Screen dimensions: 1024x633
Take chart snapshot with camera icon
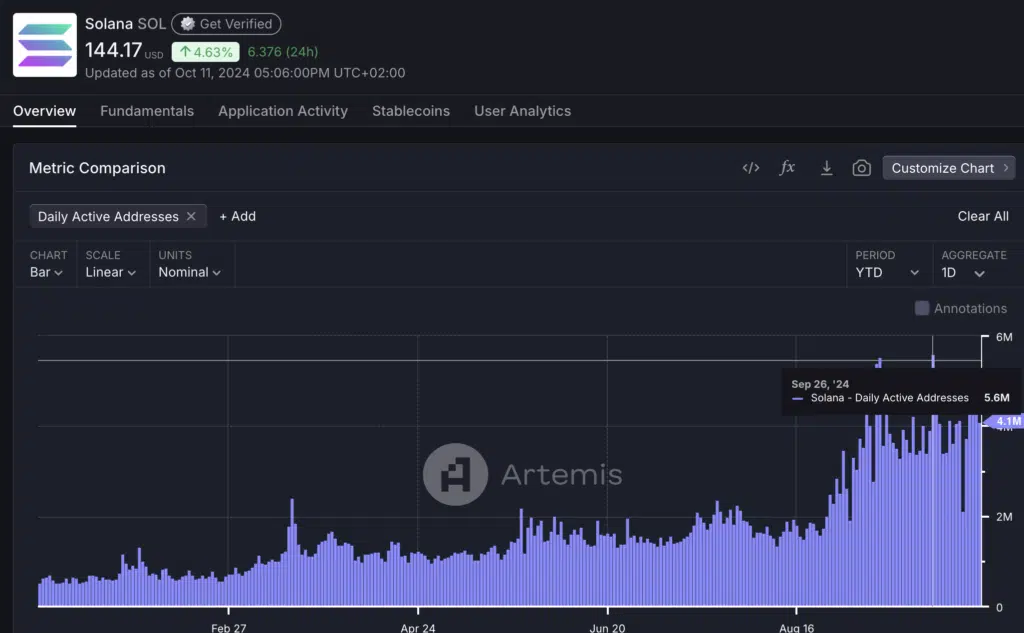click(861, 168)
